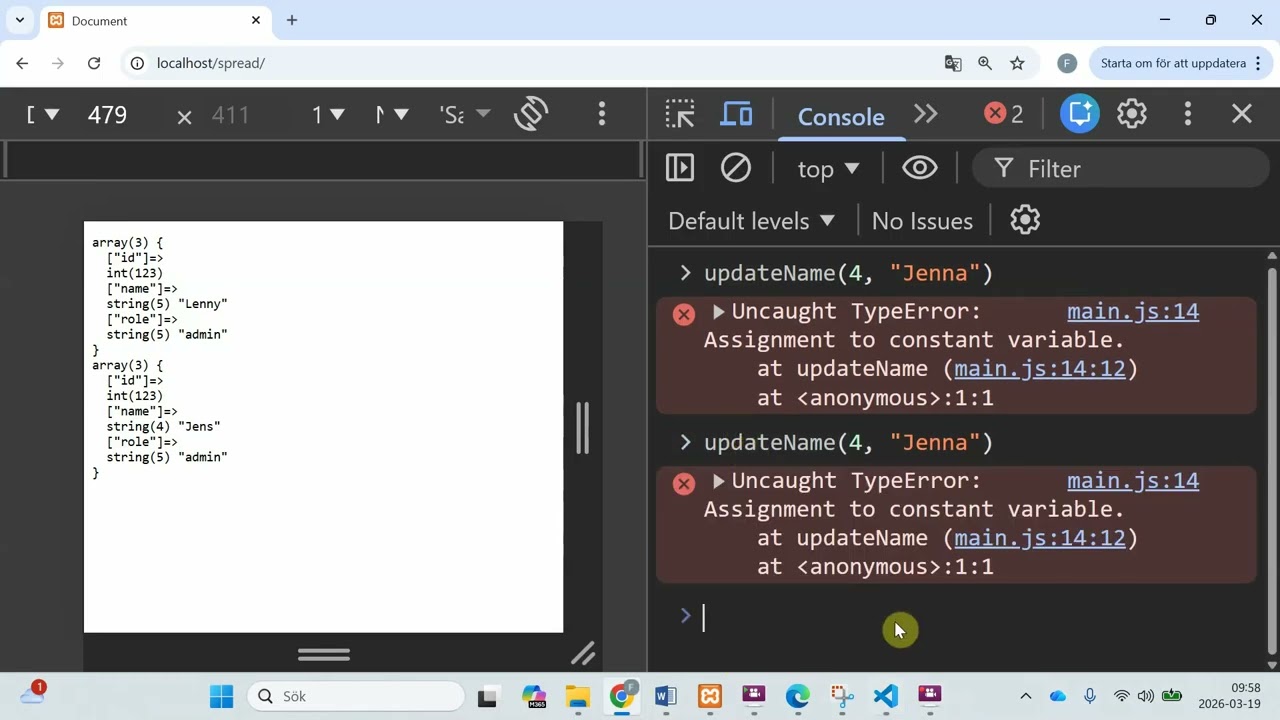Image resolution: width=1280 pixels, height=720 pixels.
Task: Select the inspect element picker tool
Action: click(x=680, y=114)
